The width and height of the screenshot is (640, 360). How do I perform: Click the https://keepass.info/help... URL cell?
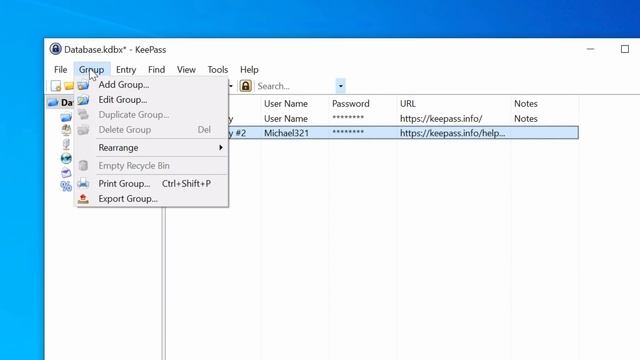(x=452, y=133)
